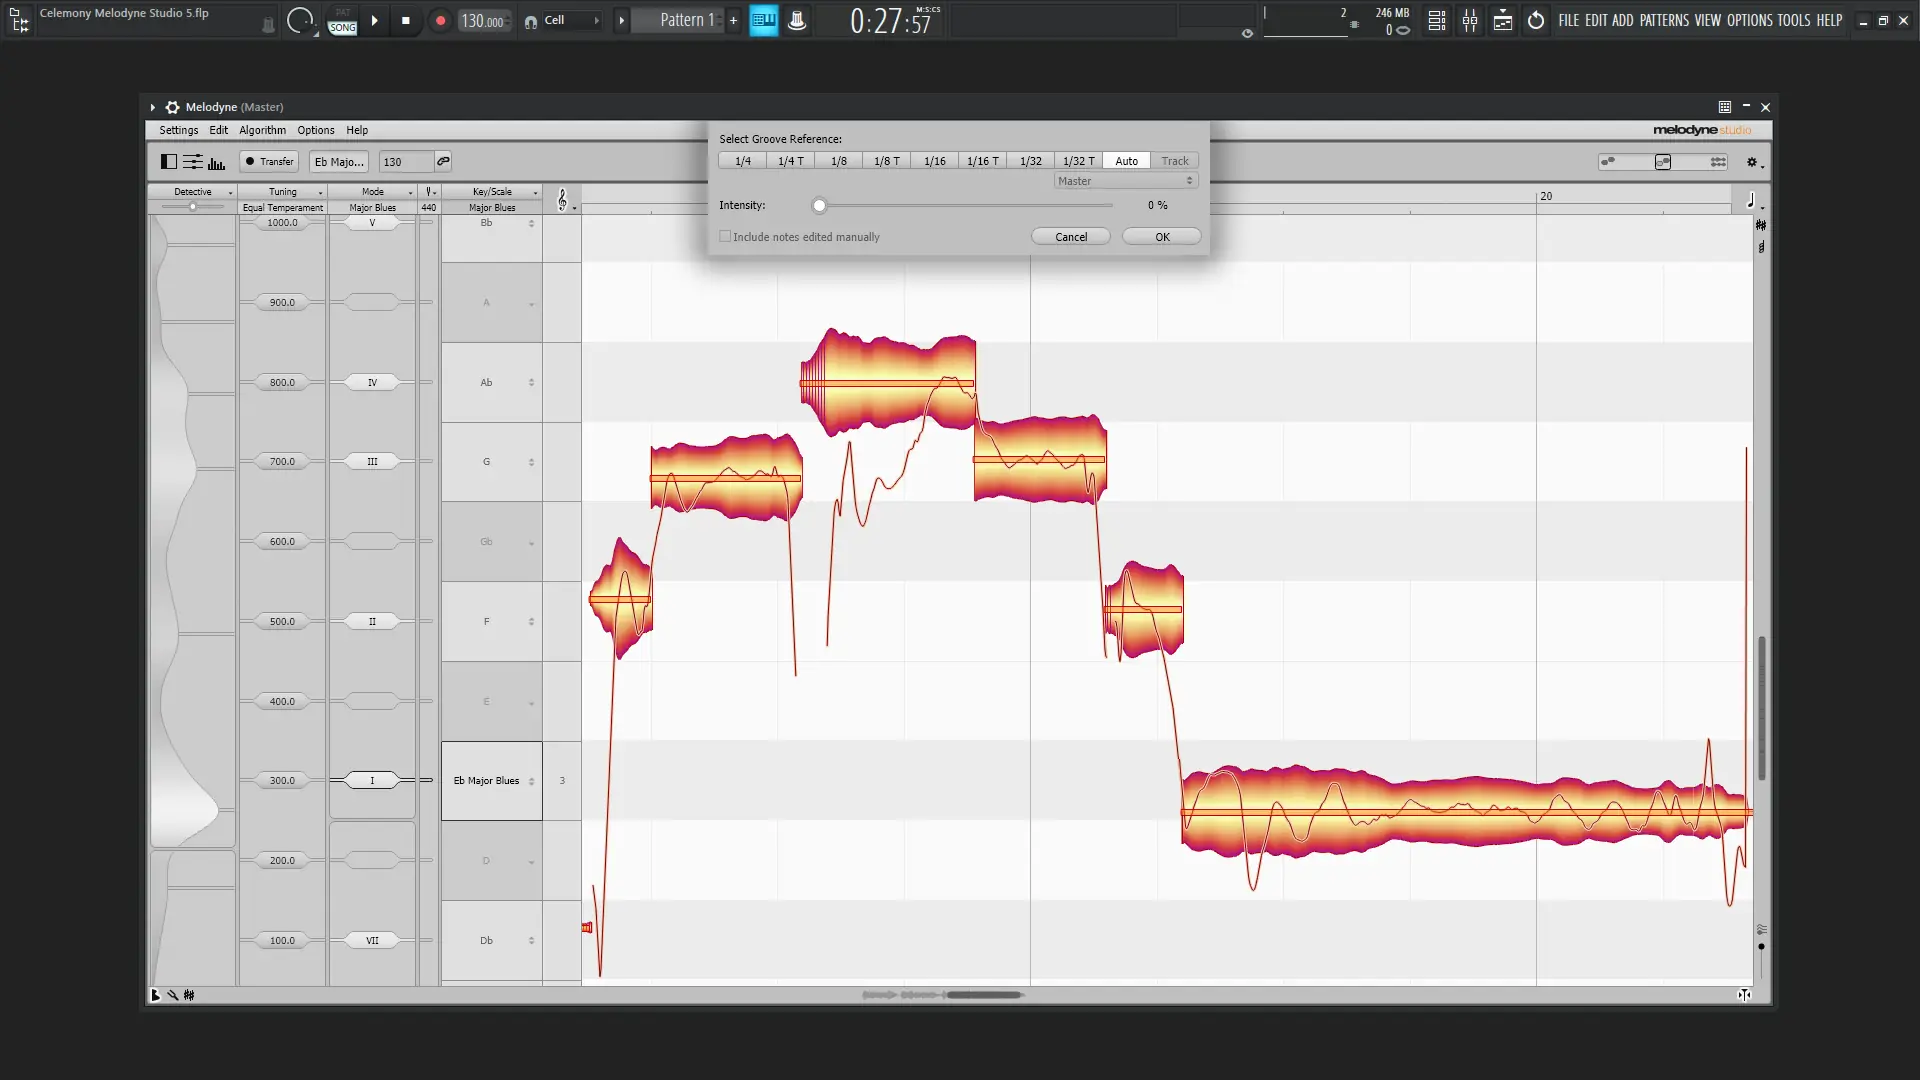The width and height of the screenshot is (1920, 1080).
Task: Open the Algorithm menu
Action: (x=262, y=130)
